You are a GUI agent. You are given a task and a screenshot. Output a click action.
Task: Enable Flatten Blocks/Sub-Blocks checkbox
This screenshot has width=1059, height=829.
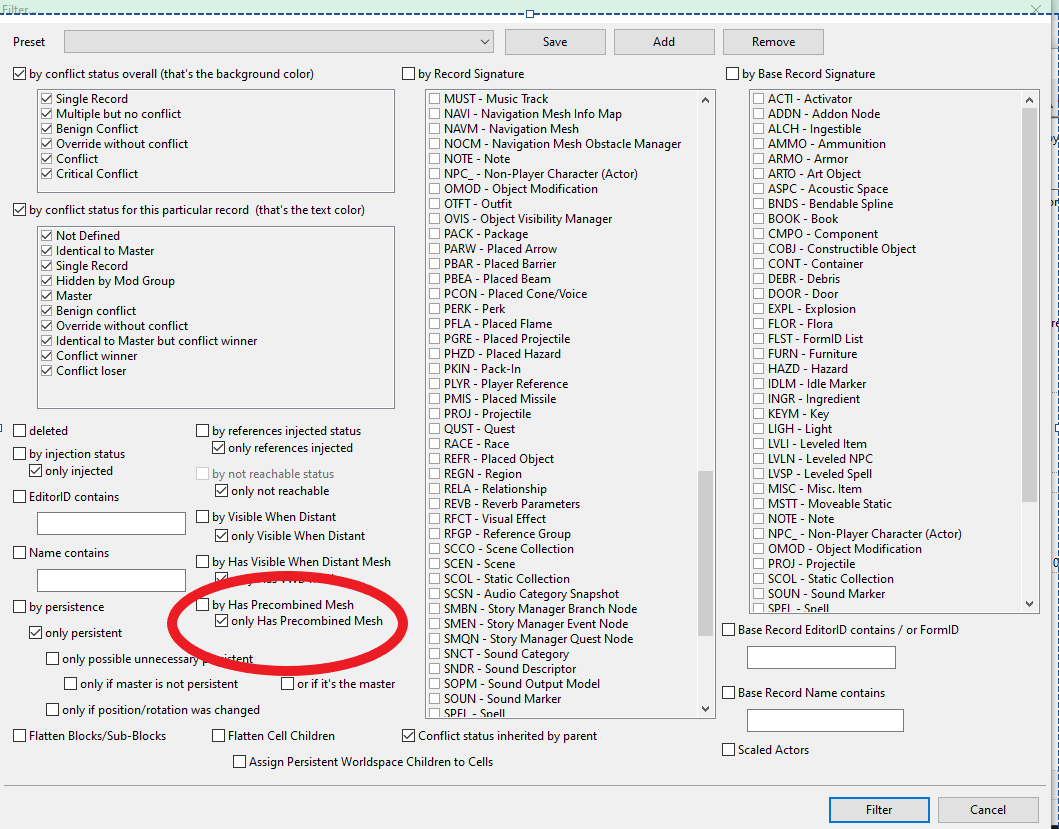(20, 736)
